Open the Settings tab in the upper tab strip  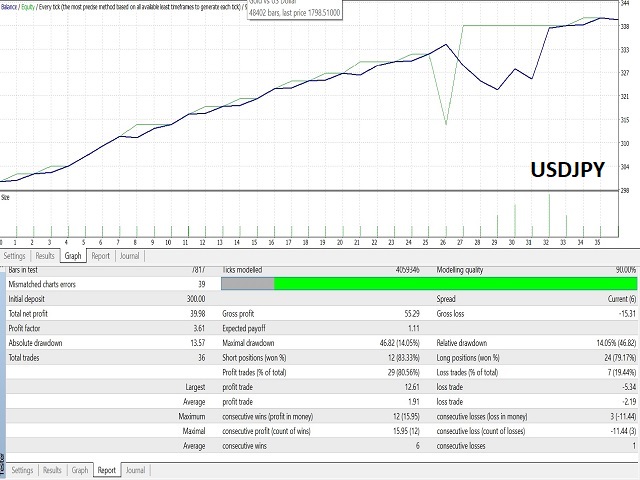click(15, 256)
